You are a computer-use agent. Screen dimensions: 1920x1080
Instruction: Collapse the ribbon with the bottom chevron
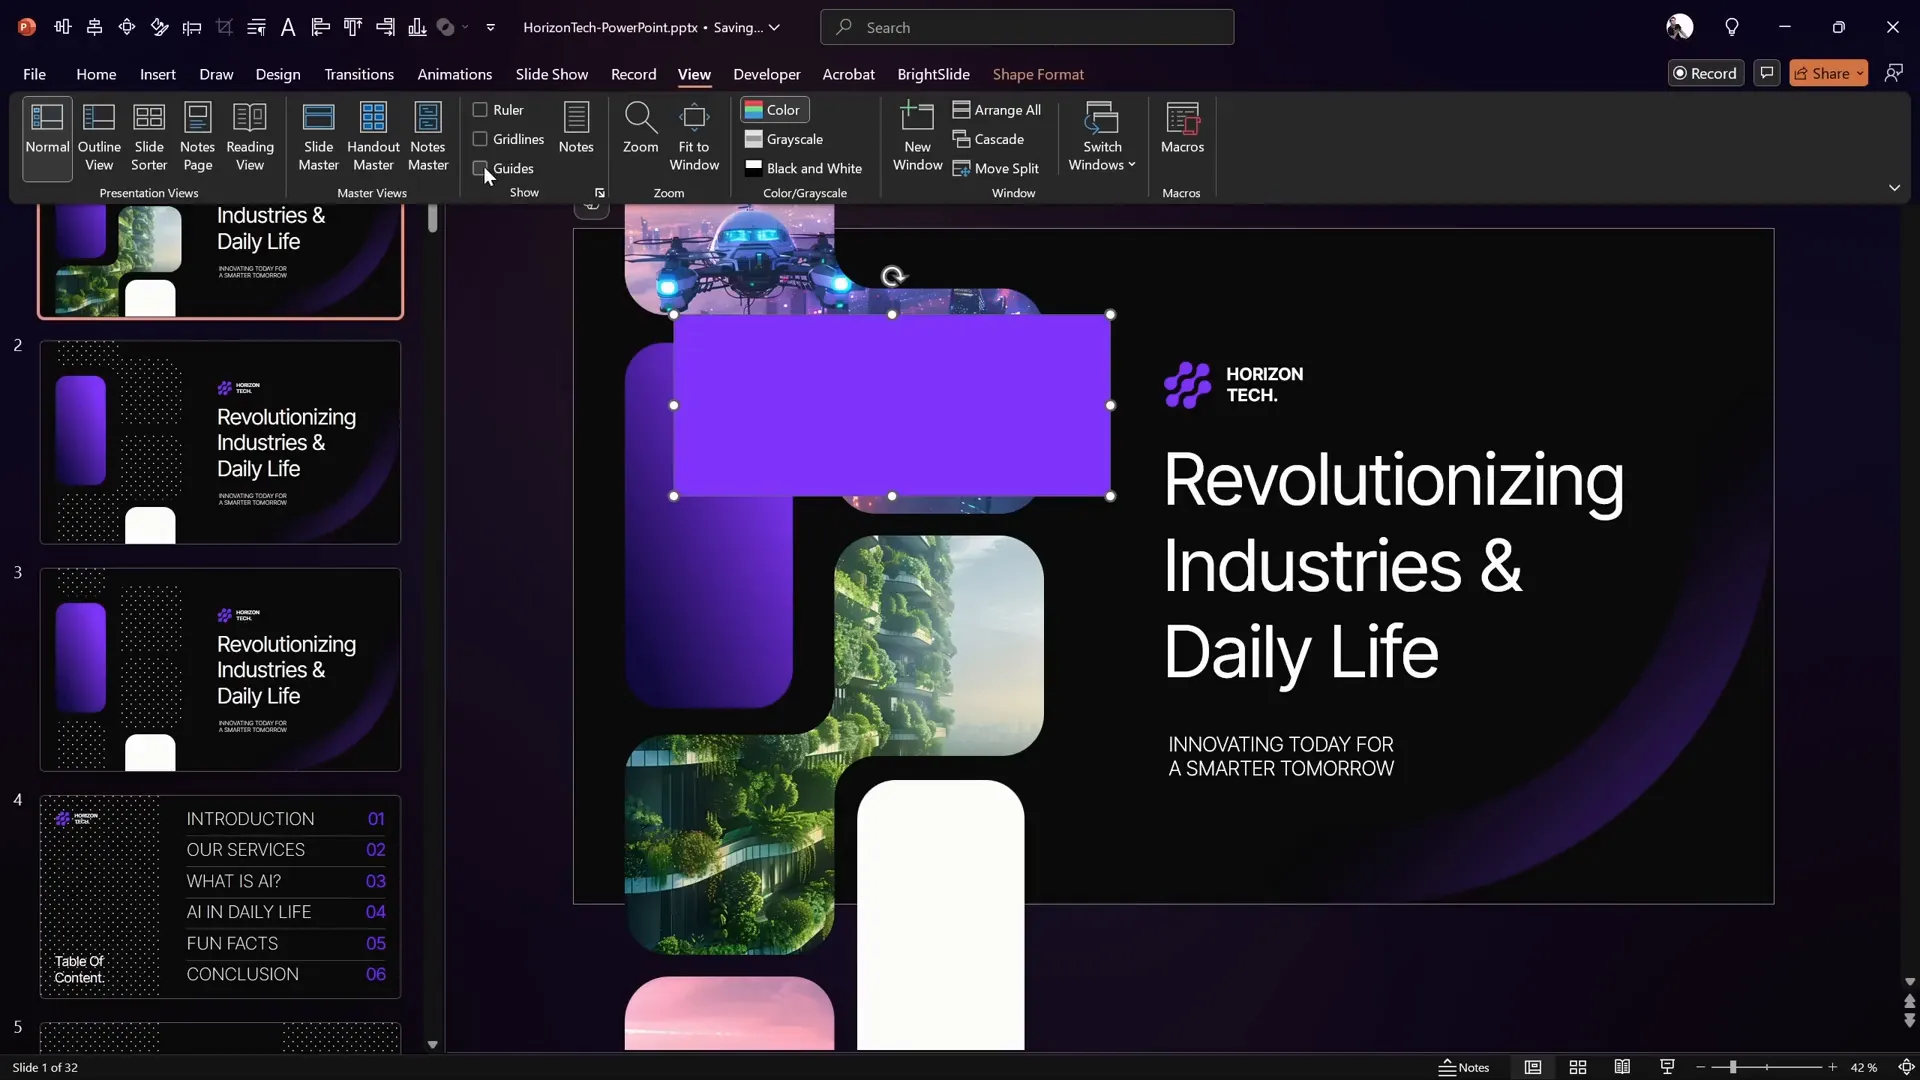(x=1895, y=187)
